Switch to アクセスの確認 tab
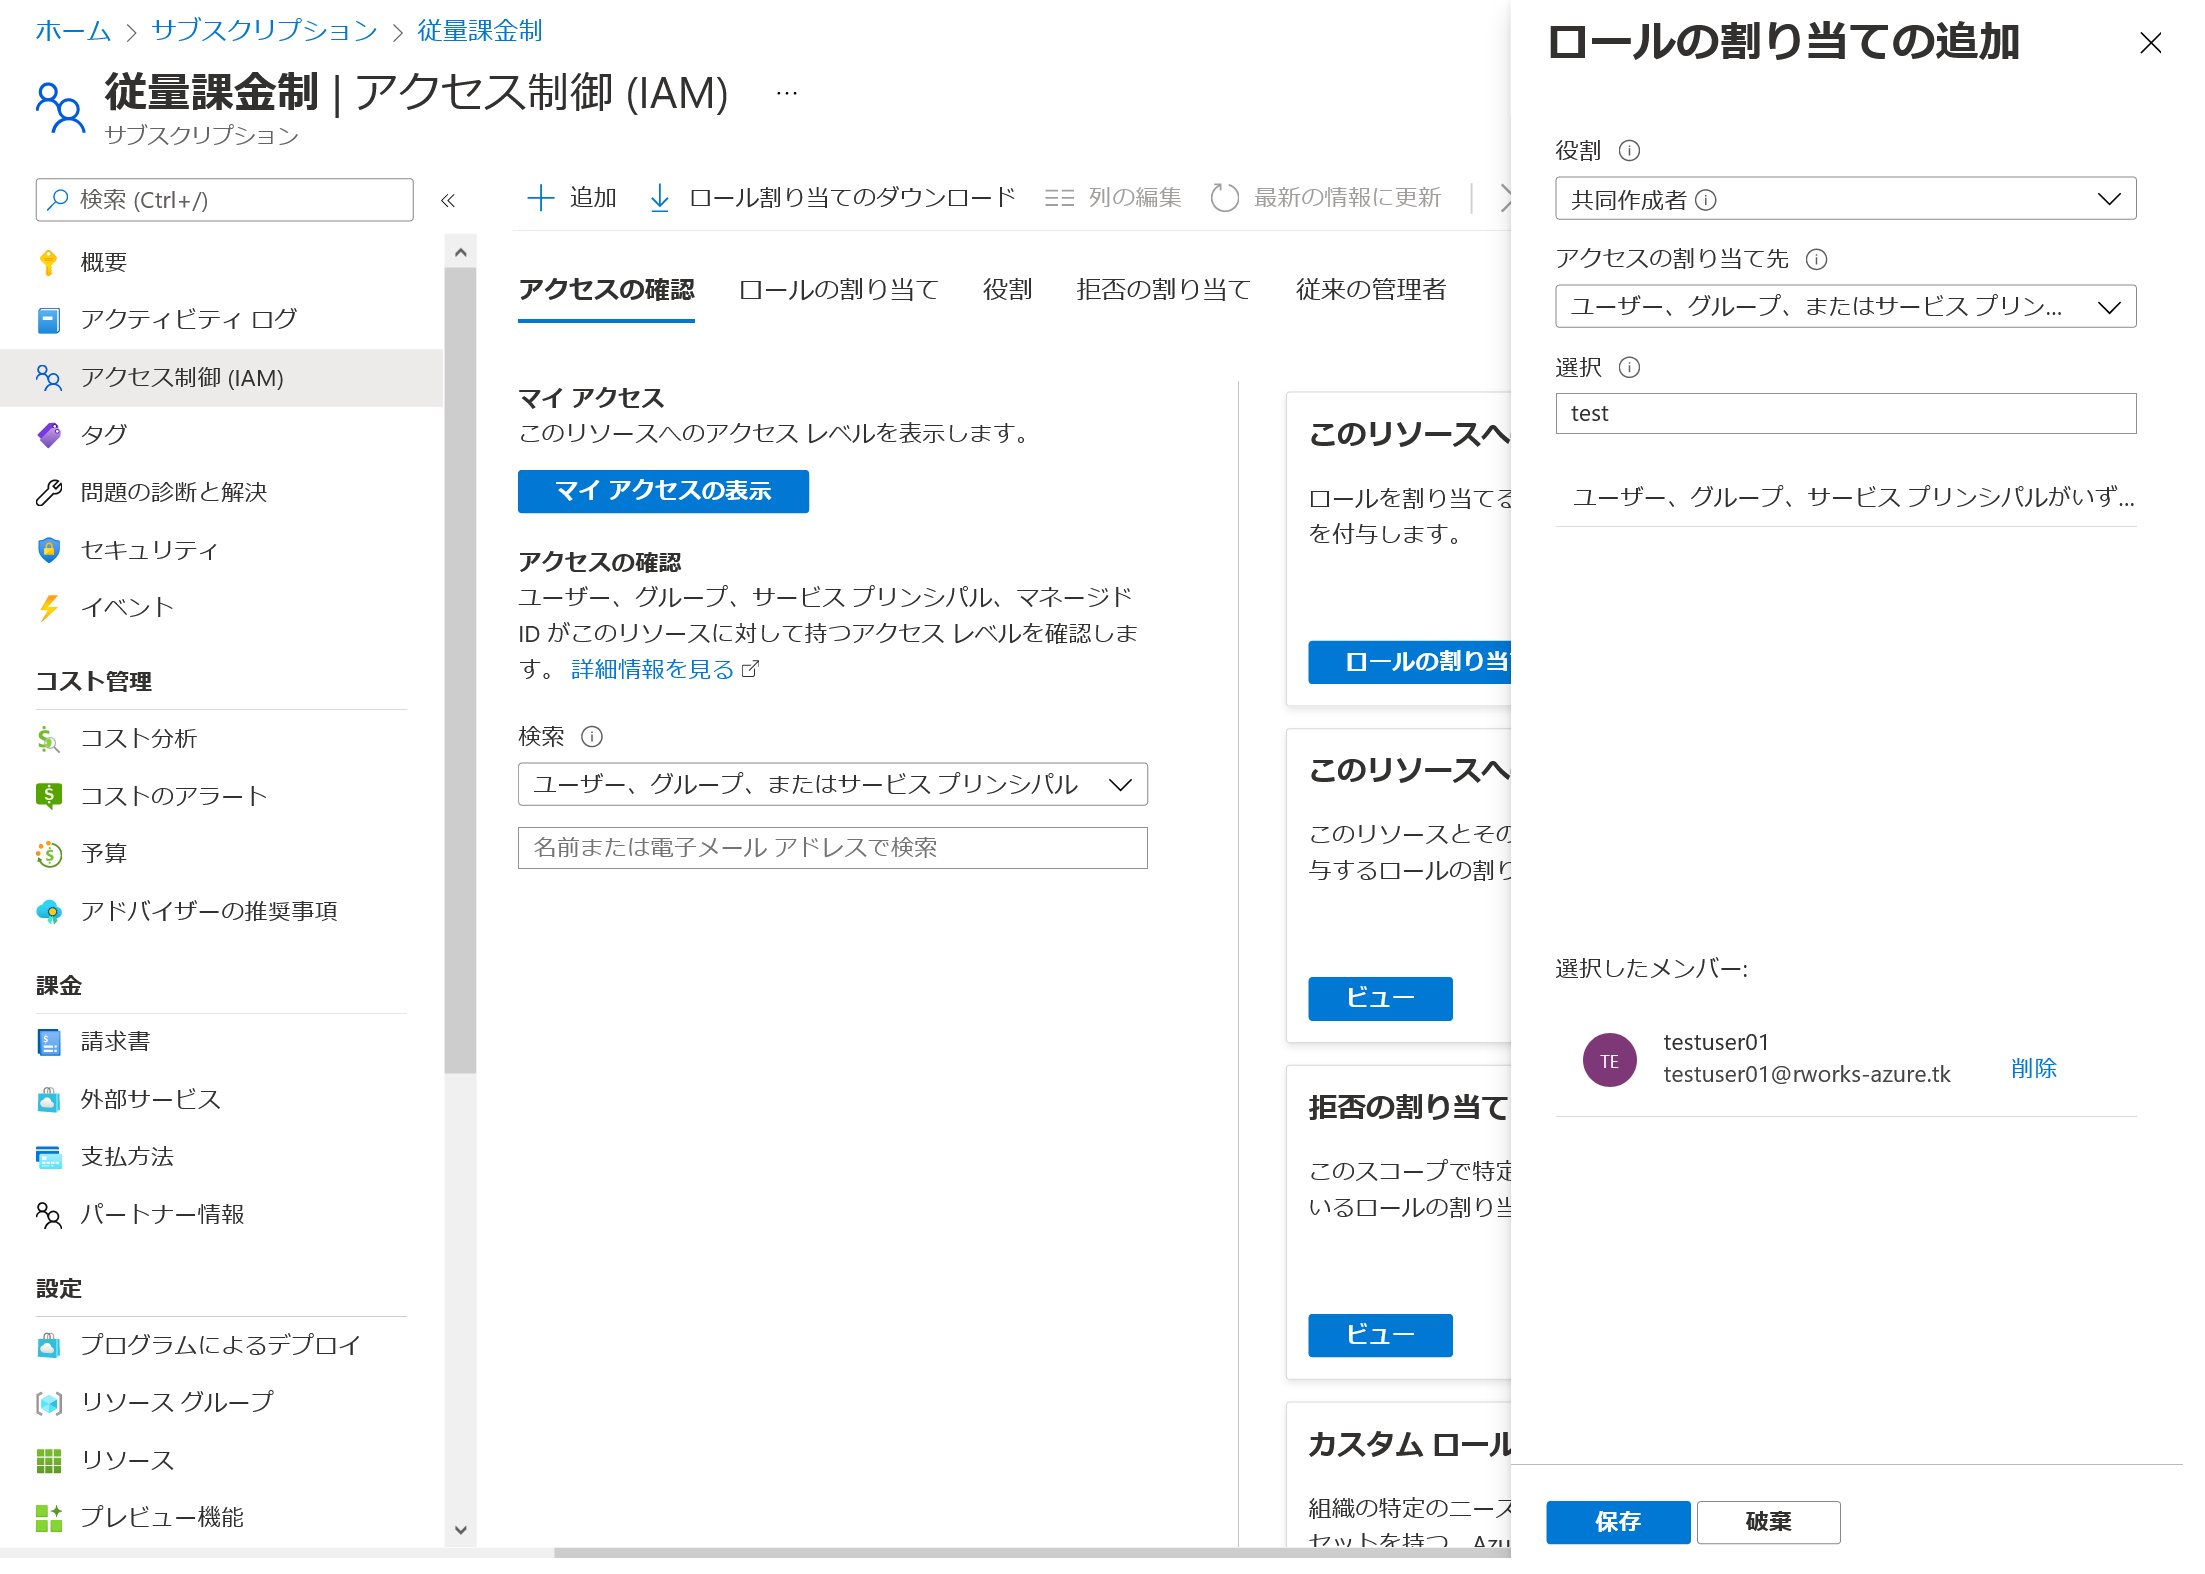The image size is (2205, 1574). pyautogui.click(x=606, y=290)
